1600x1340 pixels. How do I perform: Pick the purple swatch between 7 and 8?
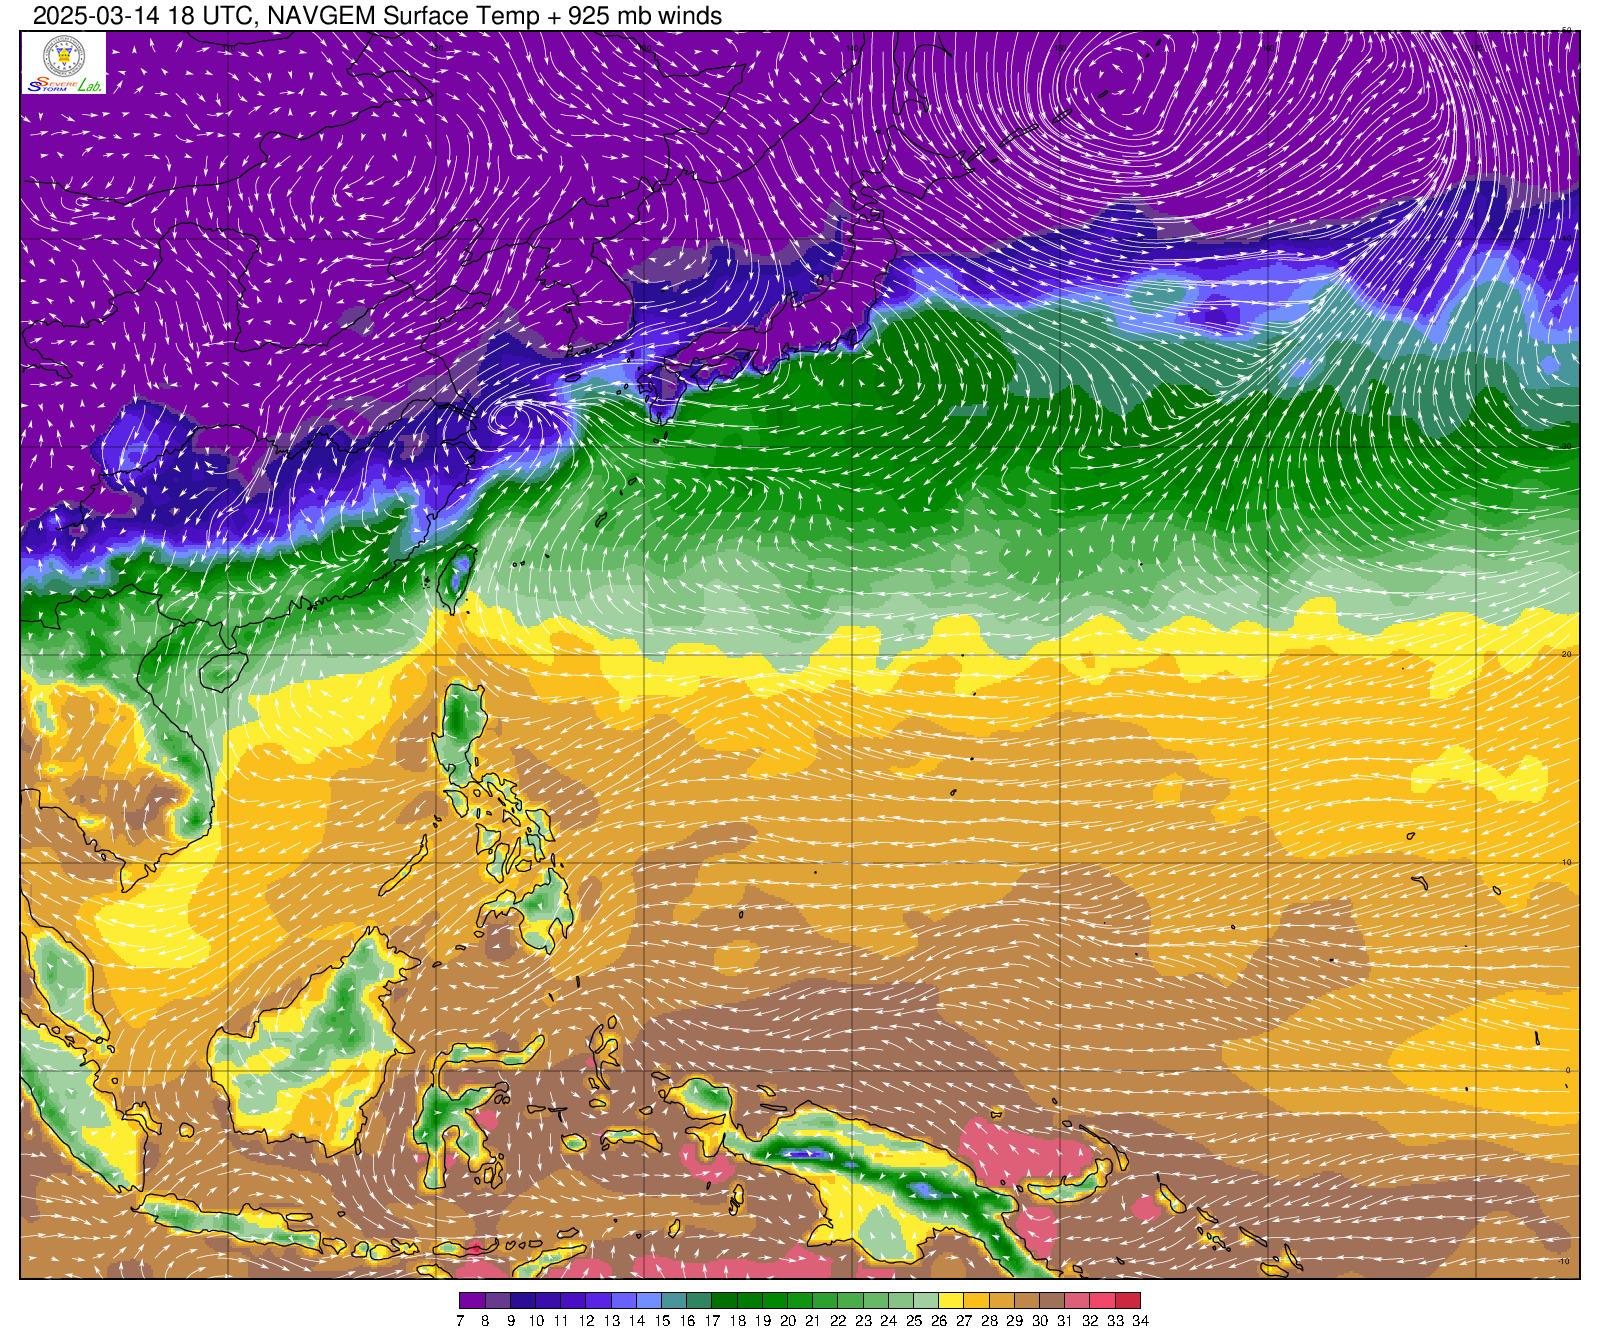click(x=472, y=1301)
